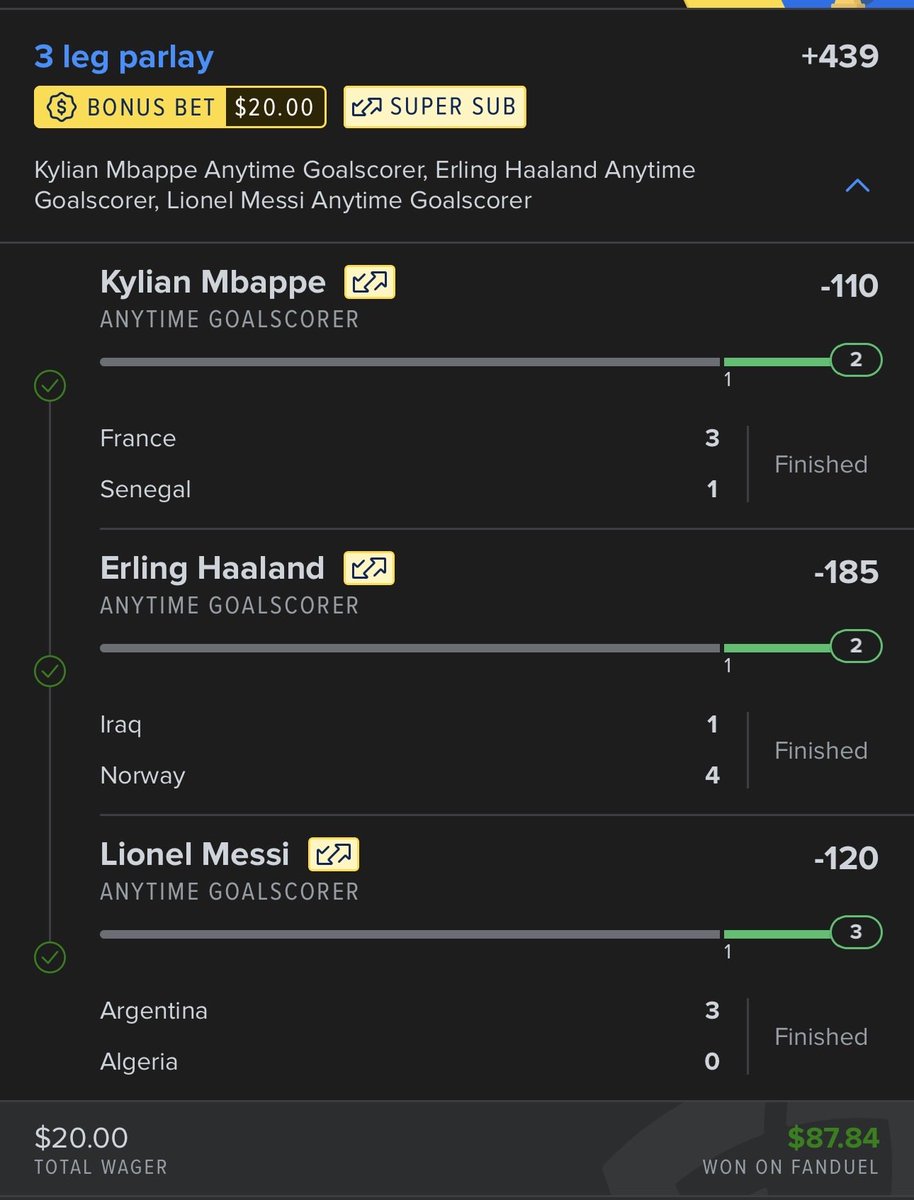Image resolution: width=914 pixels, height=1200 pixels.
Task: Tap the BONUS BET $20.00 badge
Action: point(180,107)
